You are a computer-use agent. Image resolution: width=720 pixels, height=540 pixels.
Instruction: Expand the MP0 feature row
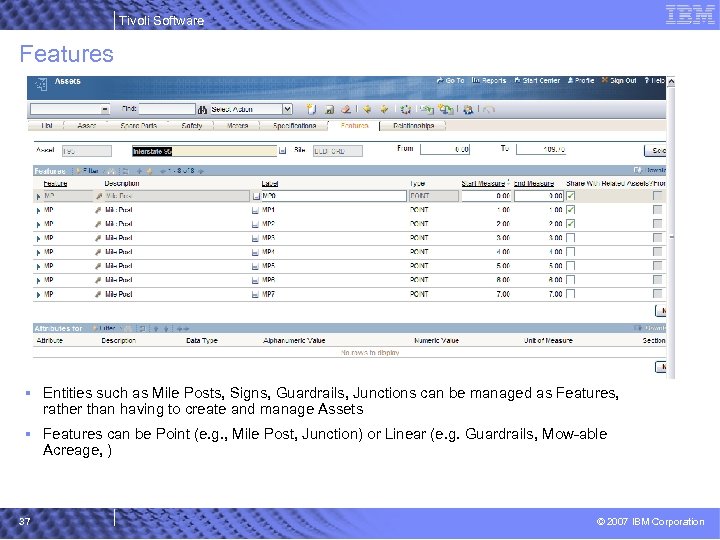pyautogui.click(x=39, y=197)
